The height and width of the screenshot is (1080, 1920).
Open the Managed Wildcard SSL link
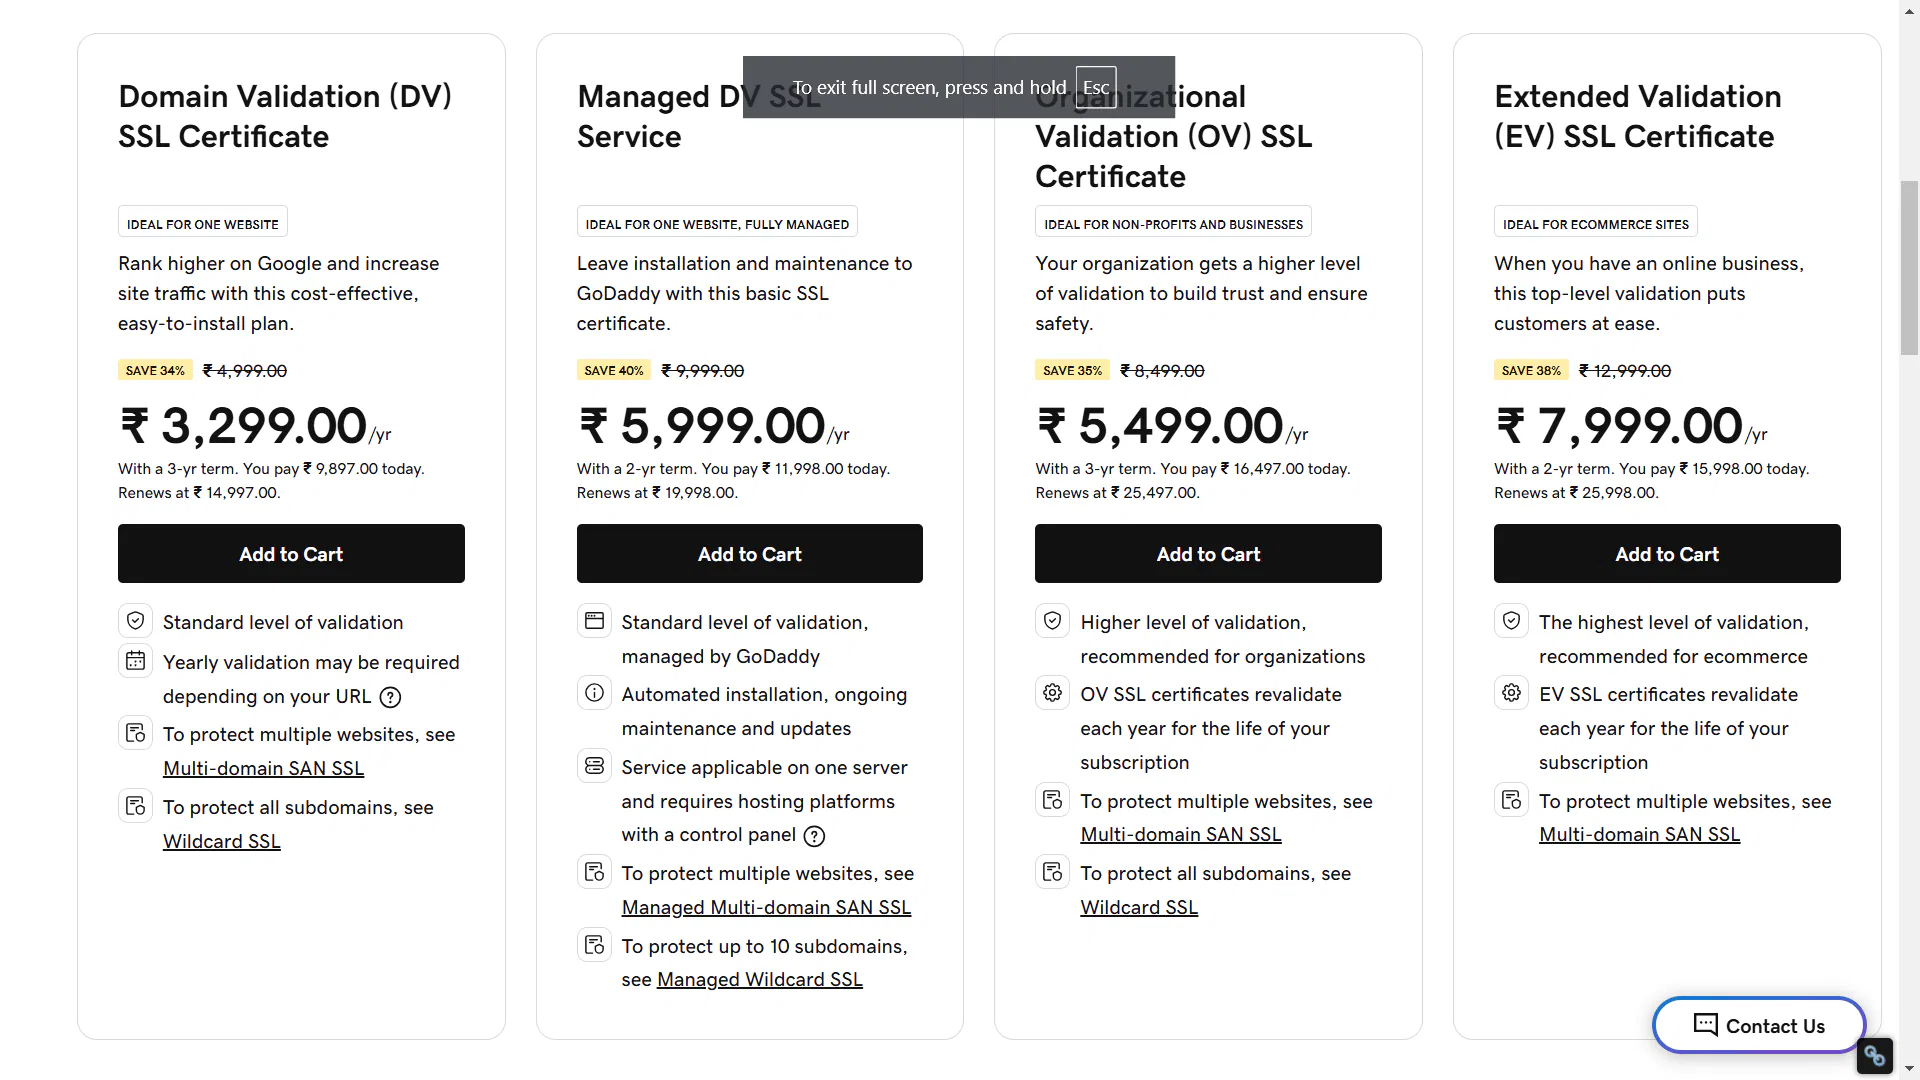click(759, 980)
